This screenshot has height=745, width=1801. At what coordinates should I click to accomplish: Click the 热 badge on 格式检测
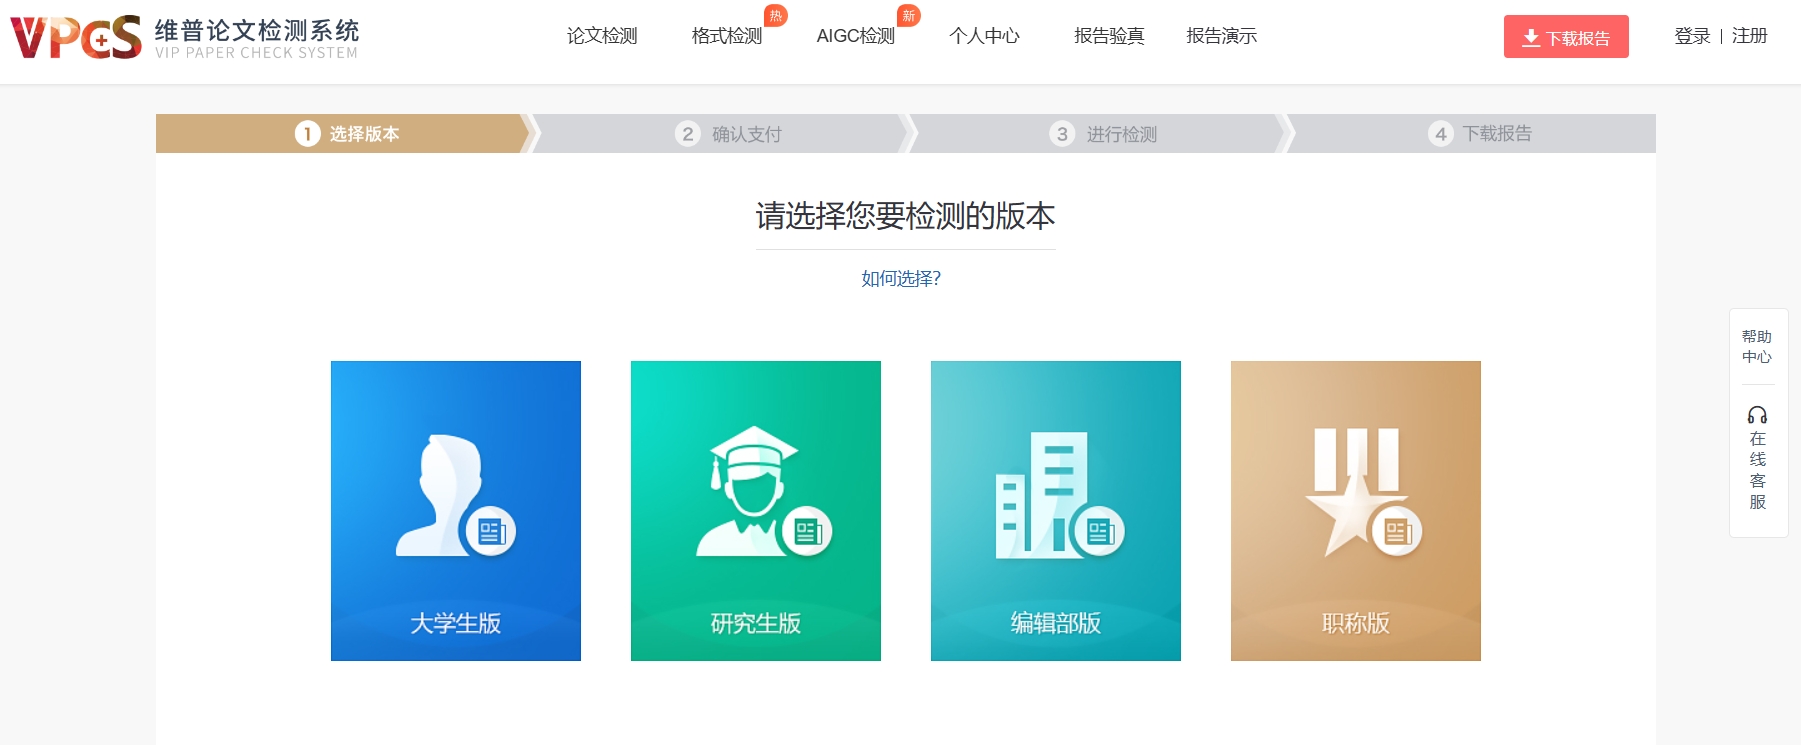coord(776,15)
